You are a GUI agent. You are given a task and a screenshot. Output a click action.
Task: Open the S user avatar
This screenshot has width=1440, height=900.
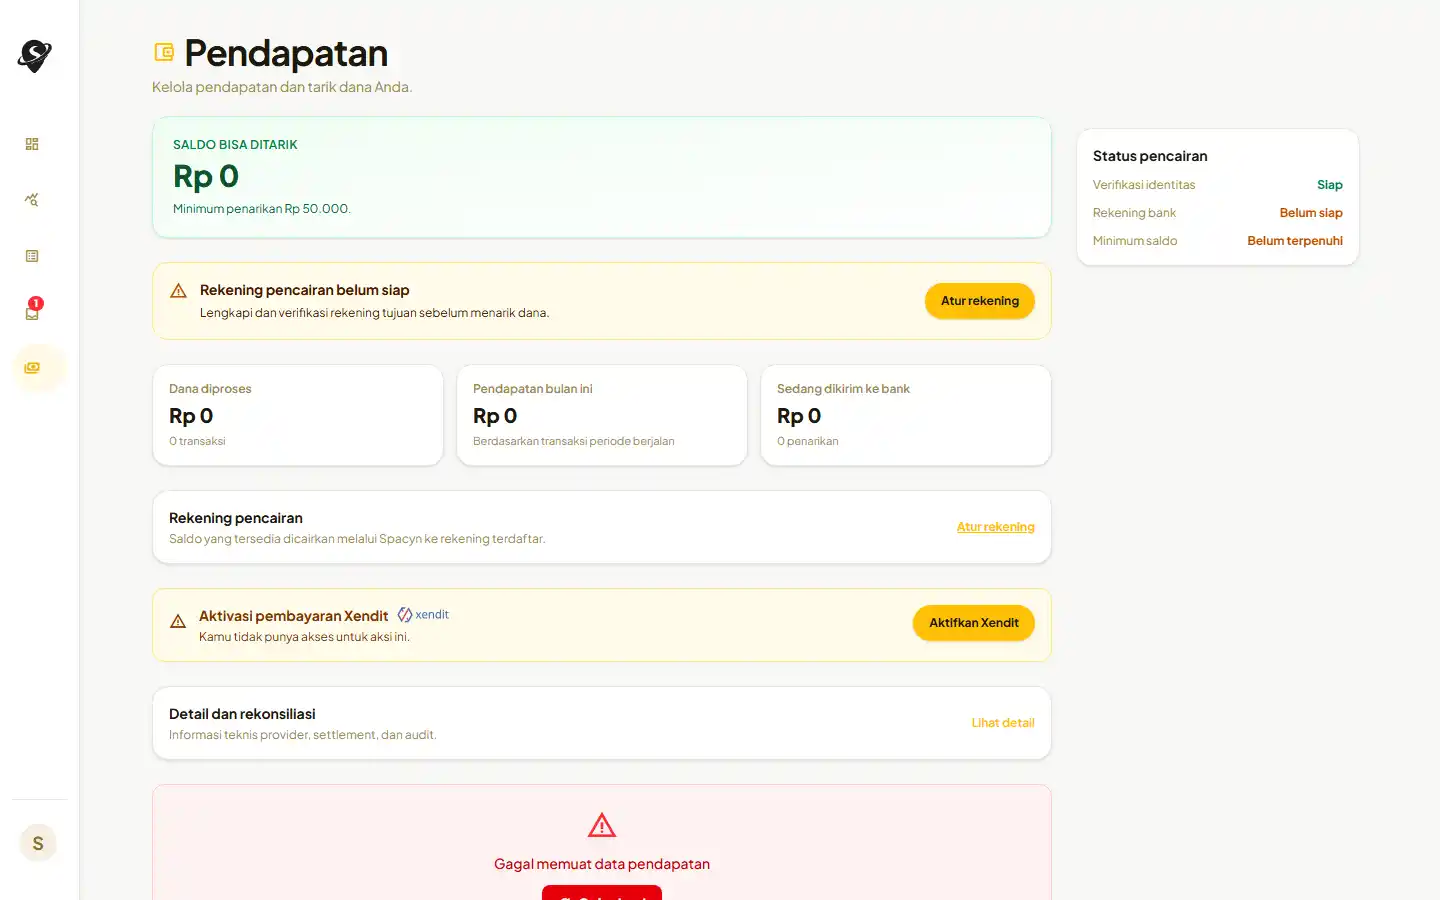tap(38, 843)
